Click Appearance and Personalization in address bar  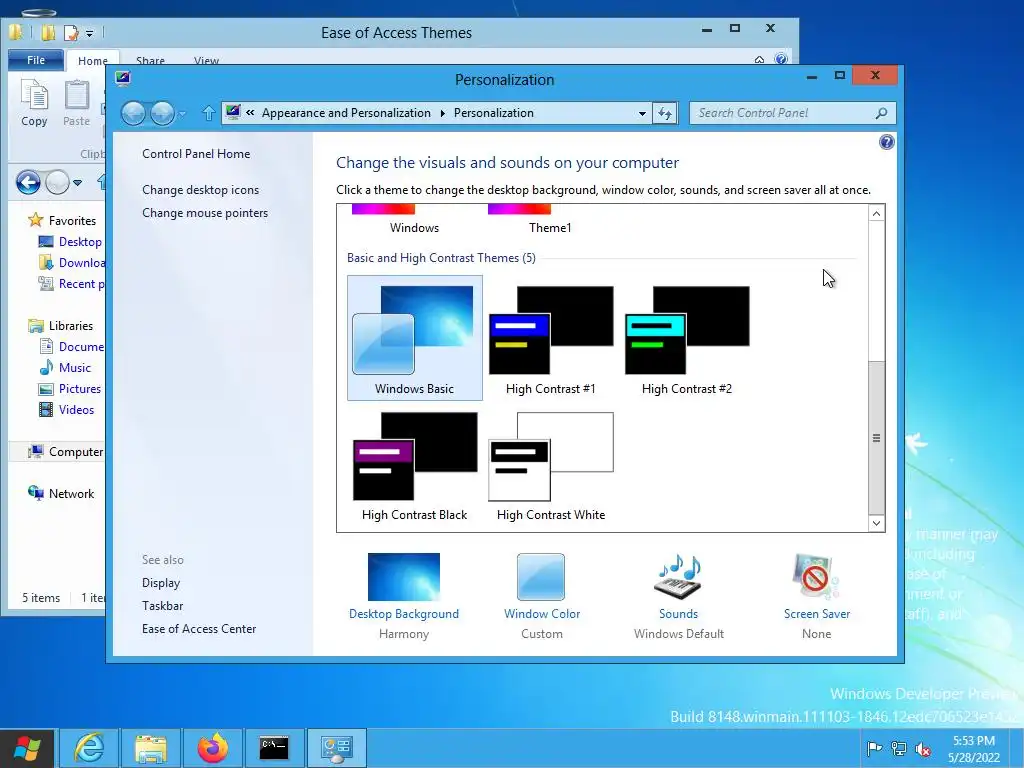pyautogui.click(x=346, y=113)
